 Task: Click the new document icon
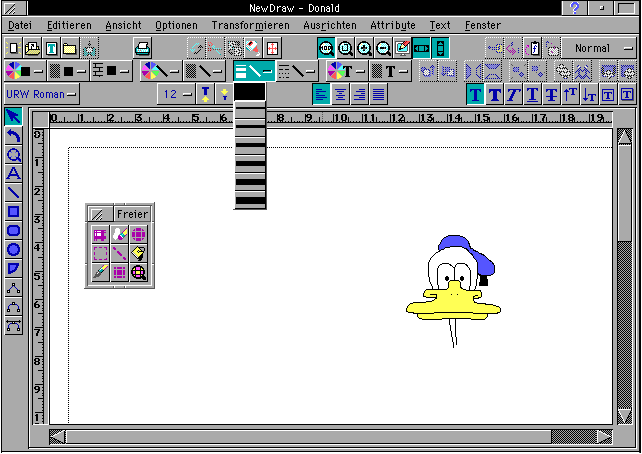tap(13, 48)
